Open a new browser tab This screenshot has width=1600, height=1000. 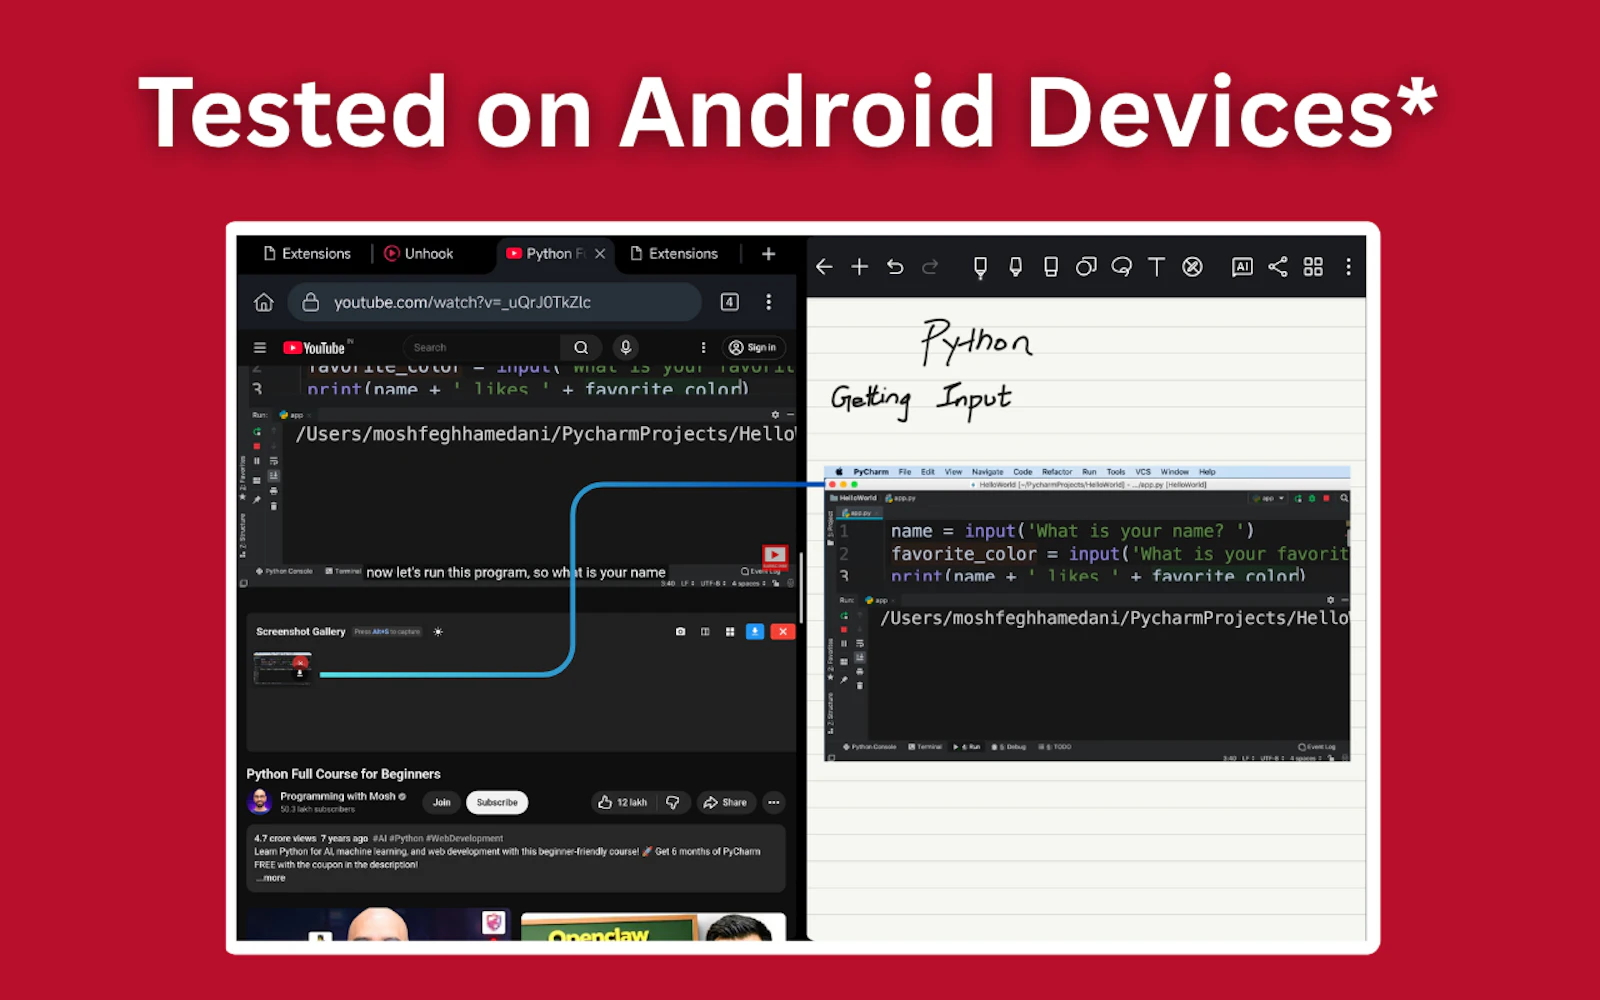(x=768, y=254)
